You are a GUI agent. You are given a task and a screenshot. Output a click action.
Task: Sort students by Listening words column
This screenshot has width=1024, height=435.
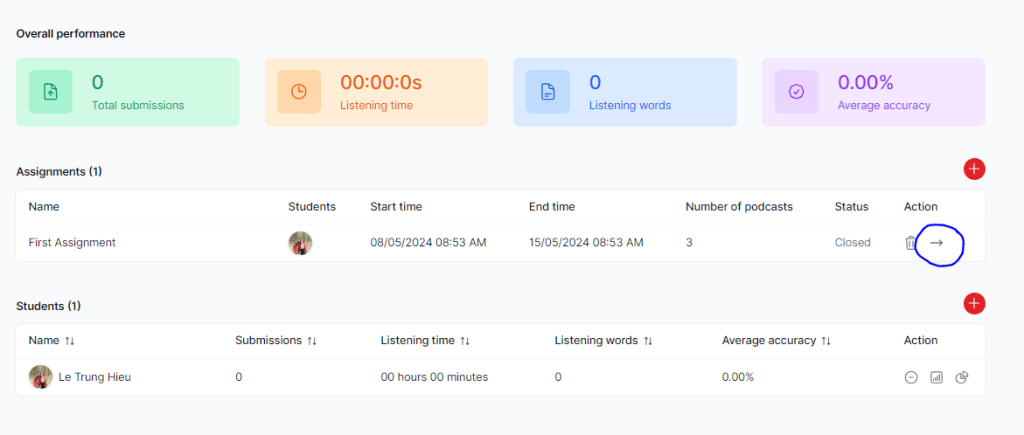point(648,341)
